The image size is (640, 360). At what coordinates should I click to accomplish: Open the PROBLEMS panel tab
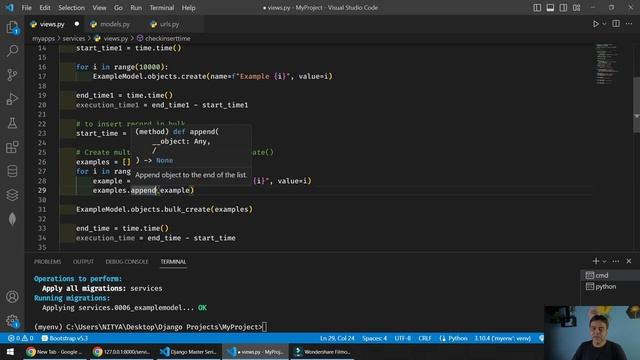coord(47,262)
